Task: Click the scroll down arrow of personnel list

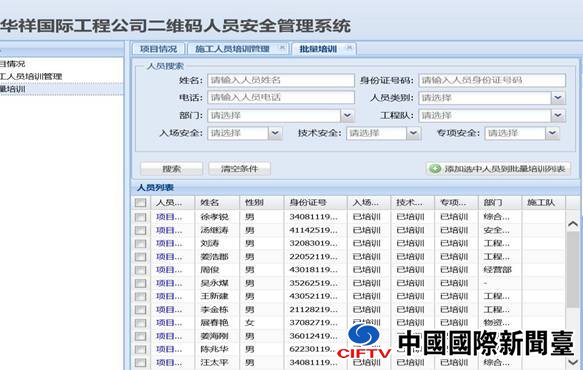Action: 573,362
